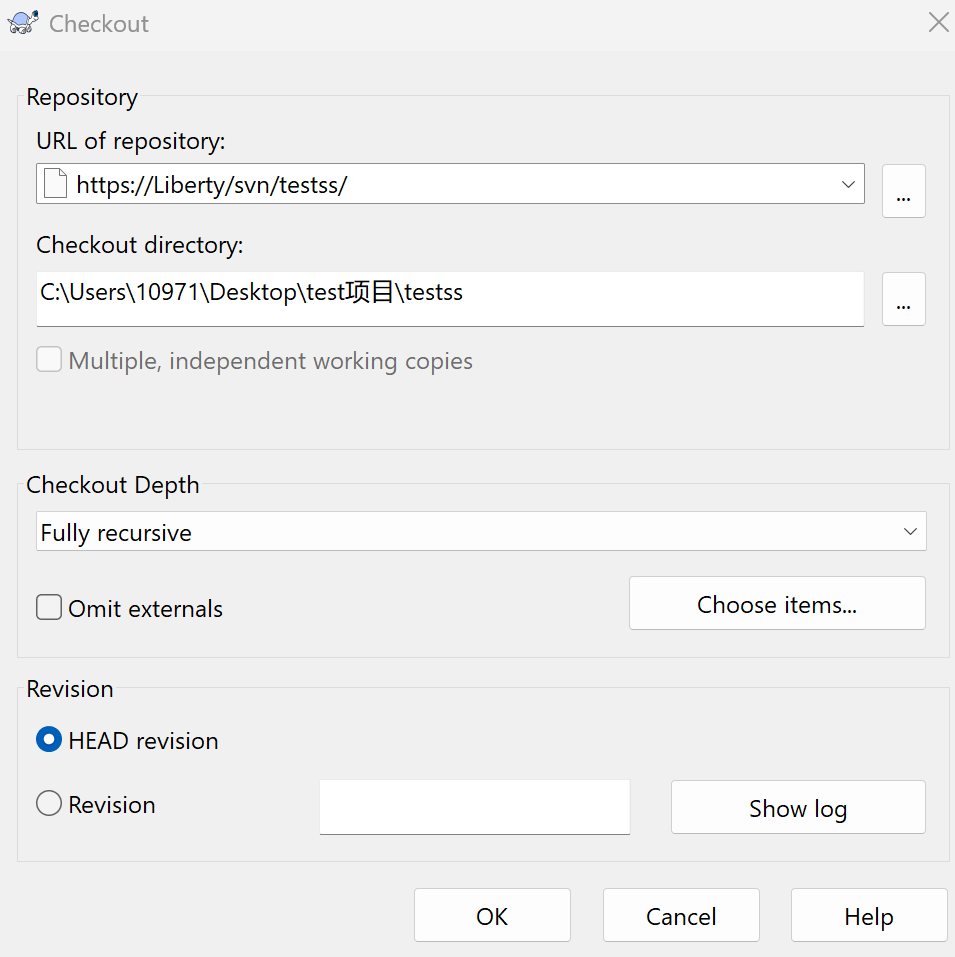Click the repository URL text https://Liberty/svn/testss/

[x=211, y=185]
